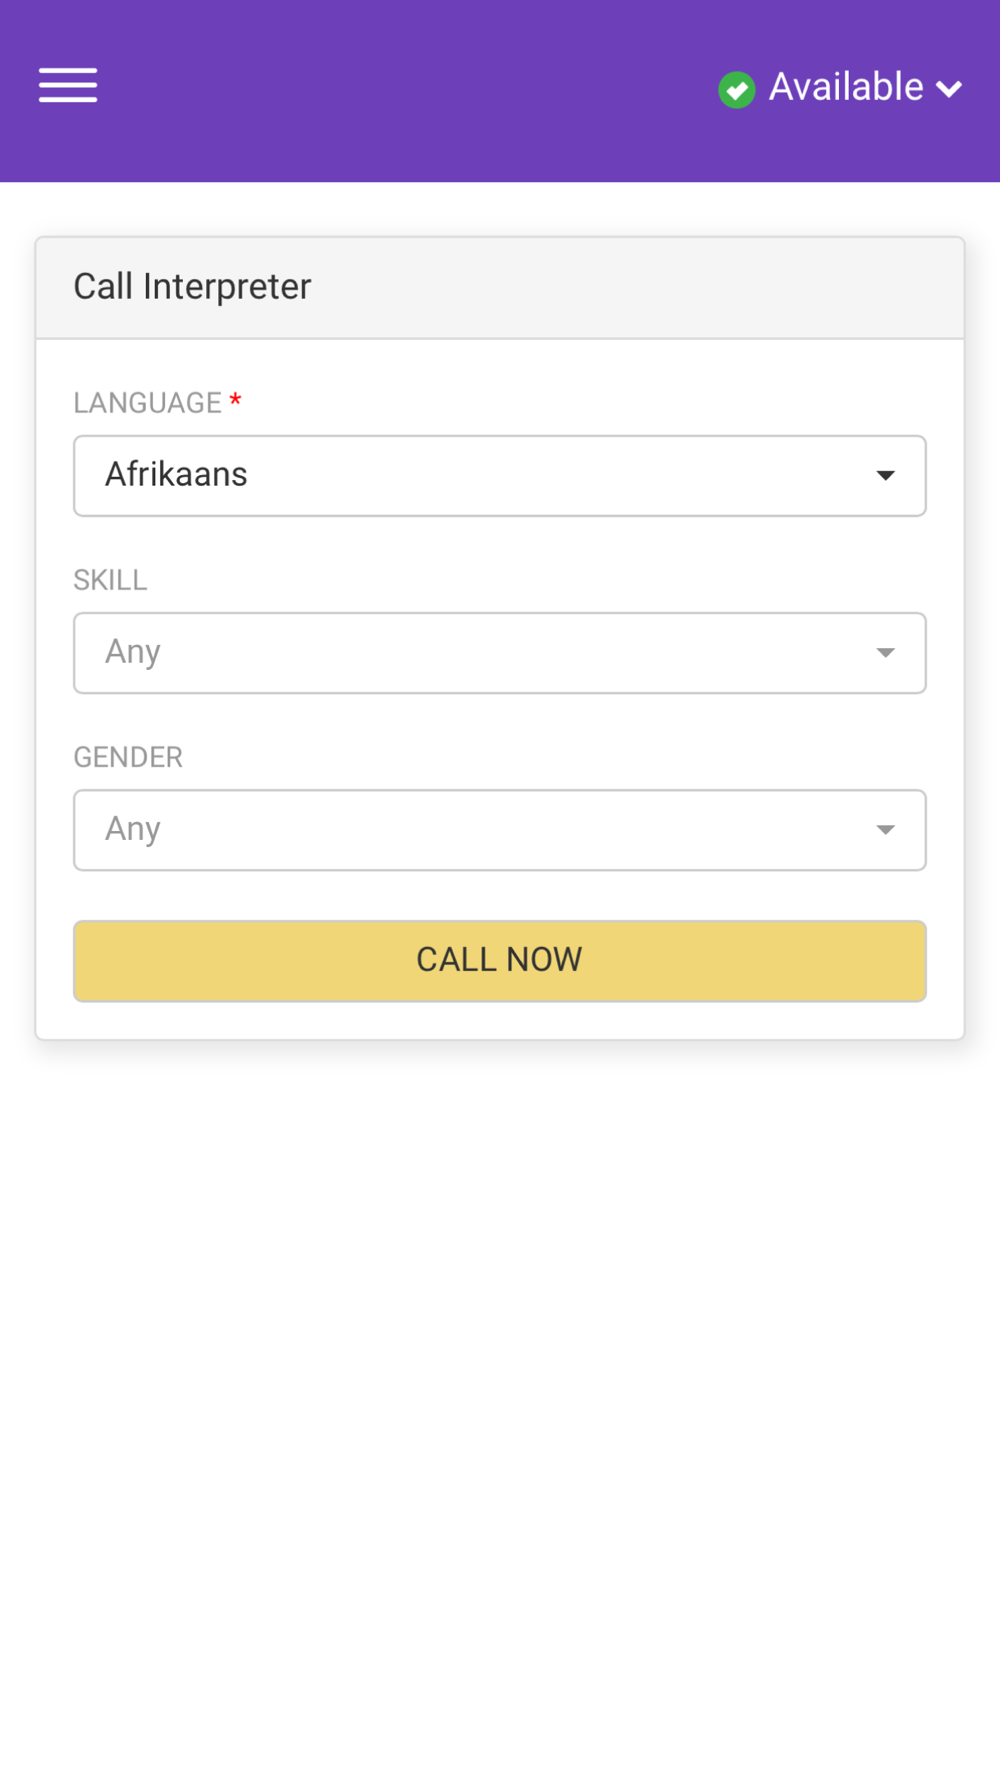Image resolution: width=1000 pixels, height=1778 pixels.
Task: Click the GENDER field label
Action: pos(128,757)
